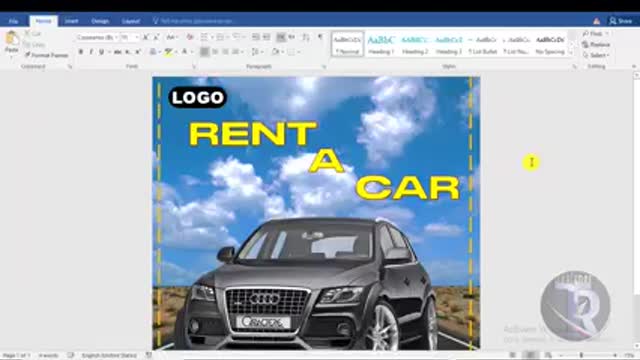Apply the Font Color button

[184, 52]
